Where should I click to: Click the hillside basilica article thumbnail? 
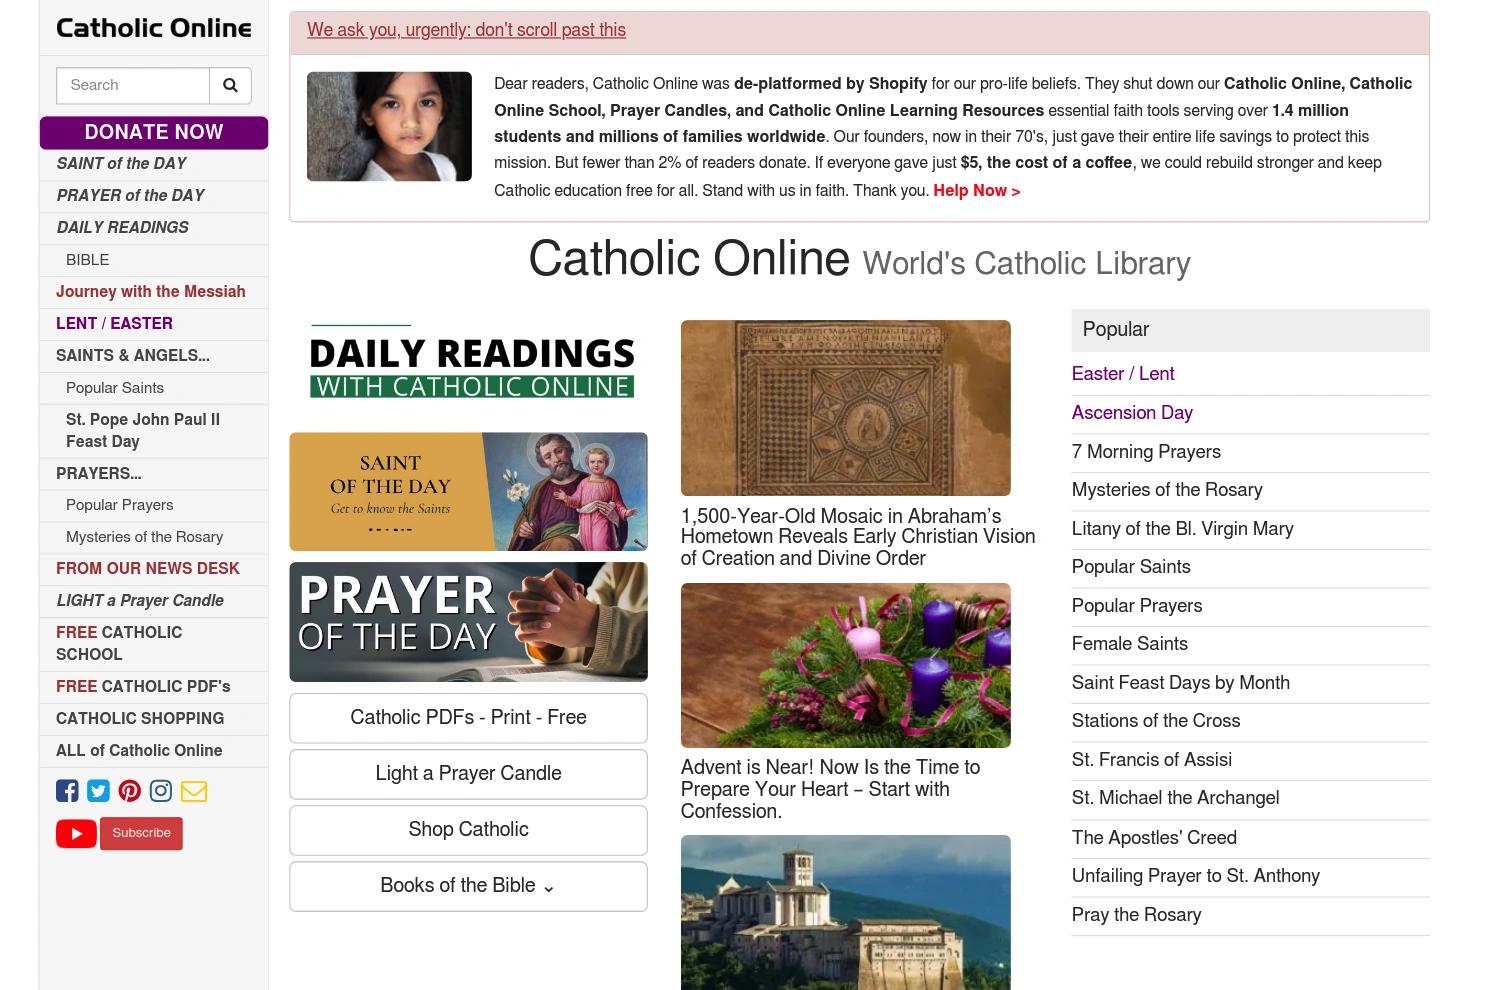[845, 912]
